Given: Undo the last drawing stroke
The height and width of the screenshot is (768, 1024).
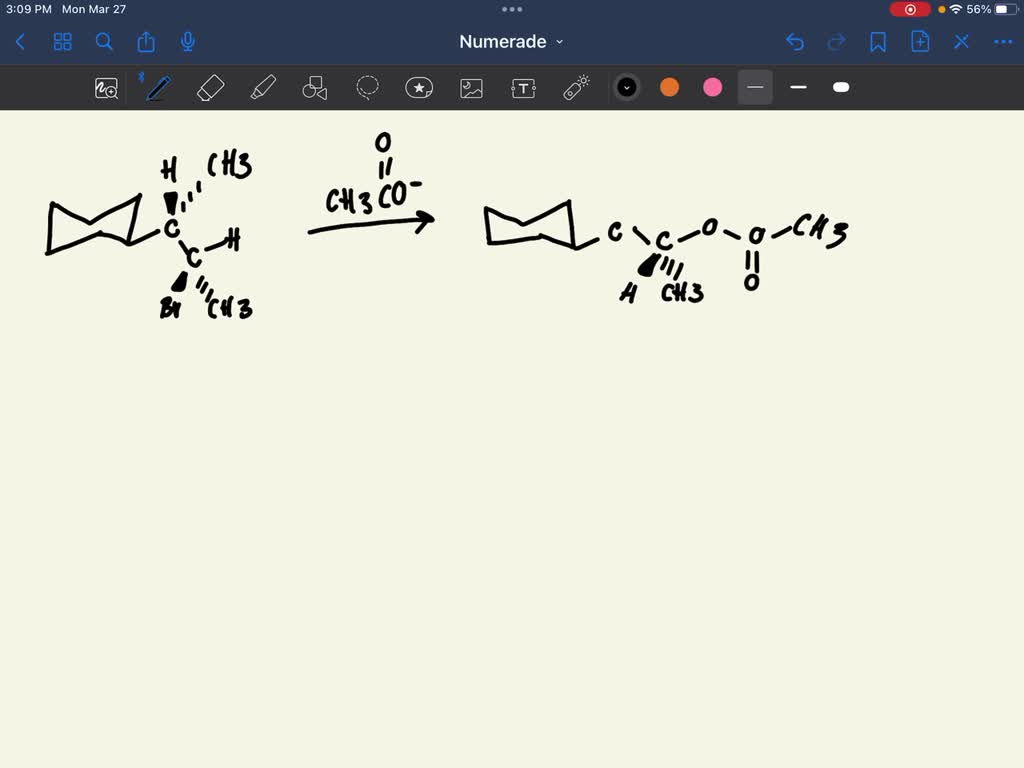Looking at the screenshot, I should pos(795,42).
